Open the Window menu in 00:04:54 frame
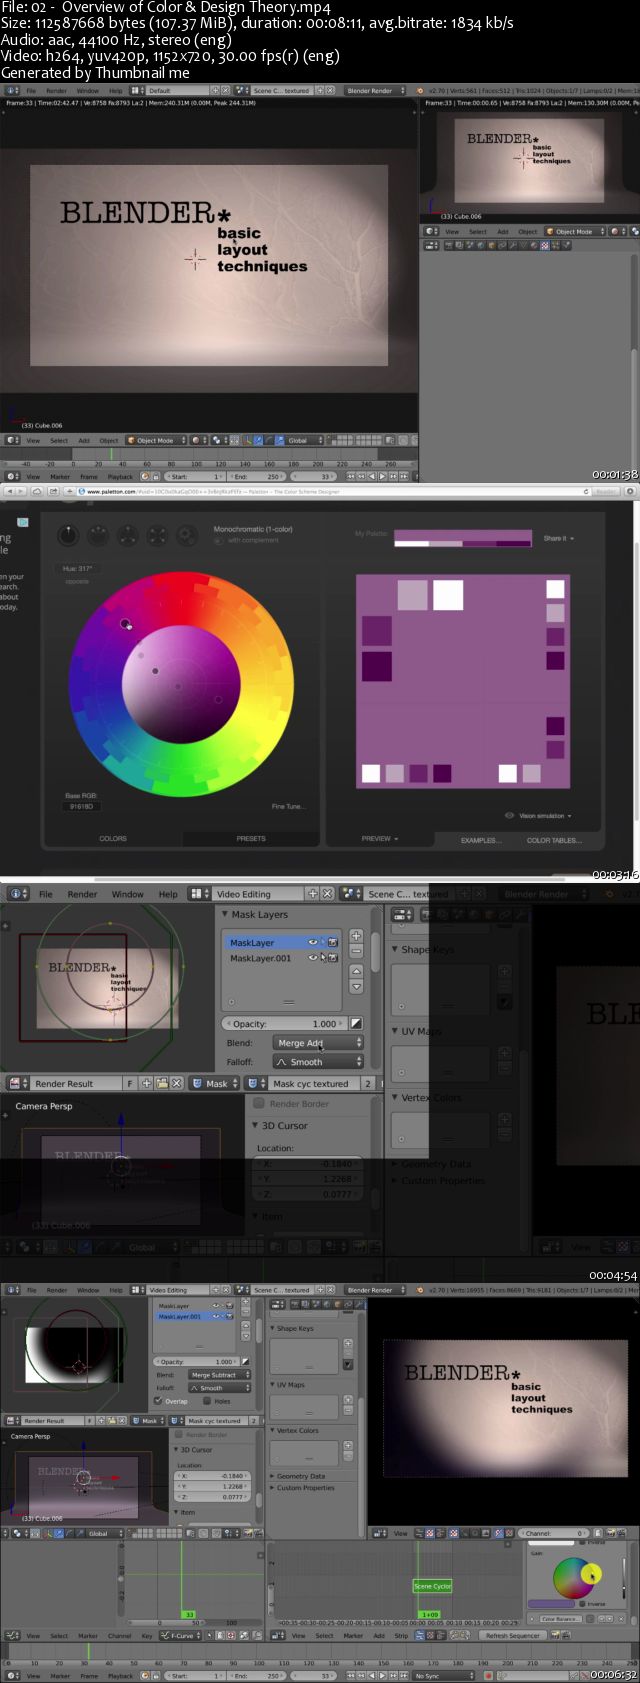The height and width of the screenshot is (1683, 640). pos(127,894)
